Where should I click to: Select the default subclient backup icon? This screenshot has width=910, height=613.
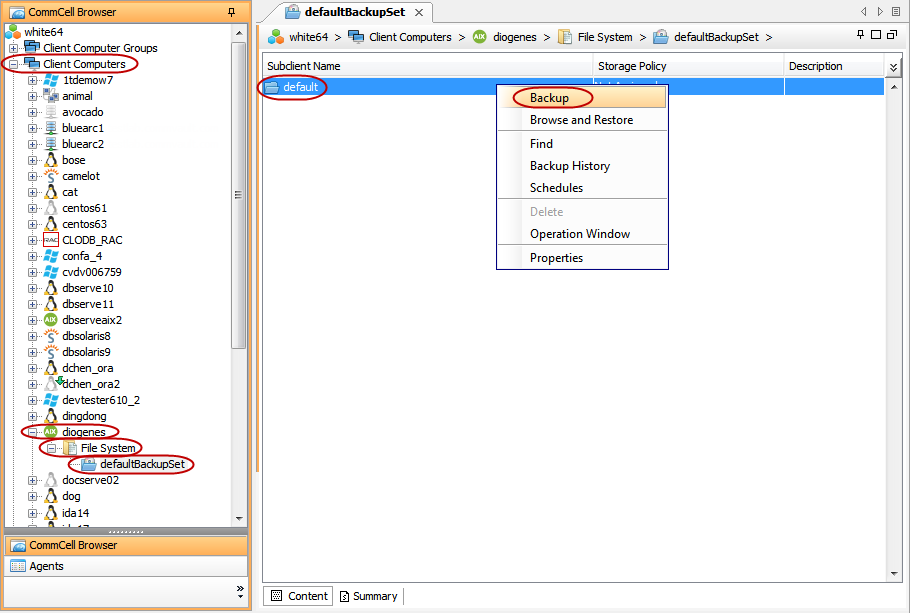point(272,87)
